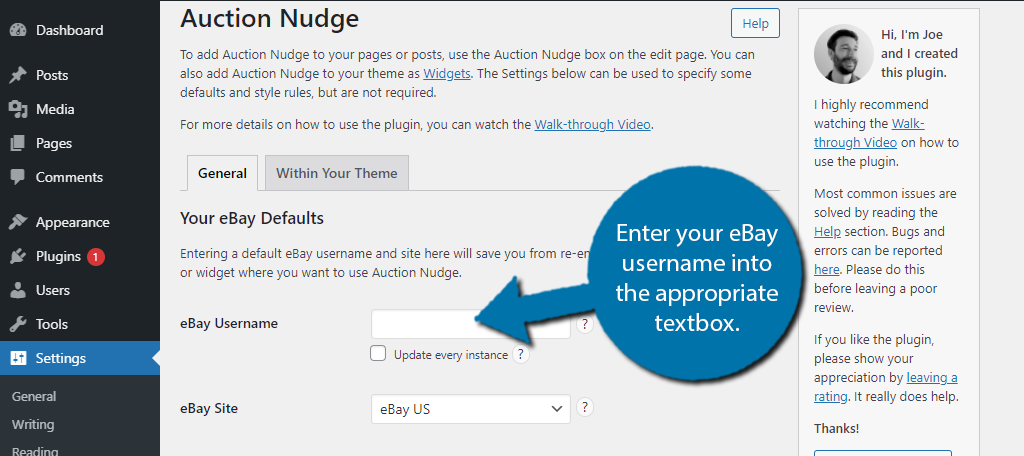Click the Plugins plug icon
Screen dimensions: 1024x456
pos(18,256)
